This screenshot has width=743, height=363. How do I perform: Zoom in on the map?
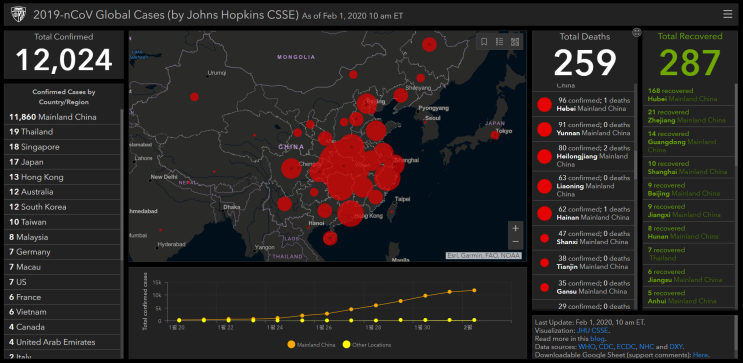516,228
